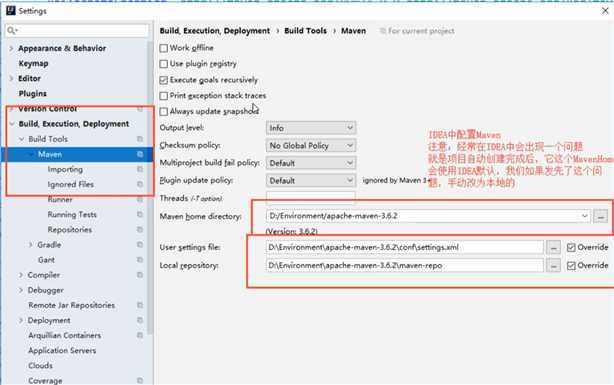
Task: Click the For current project indicator icon
Action: pos(383,31)
